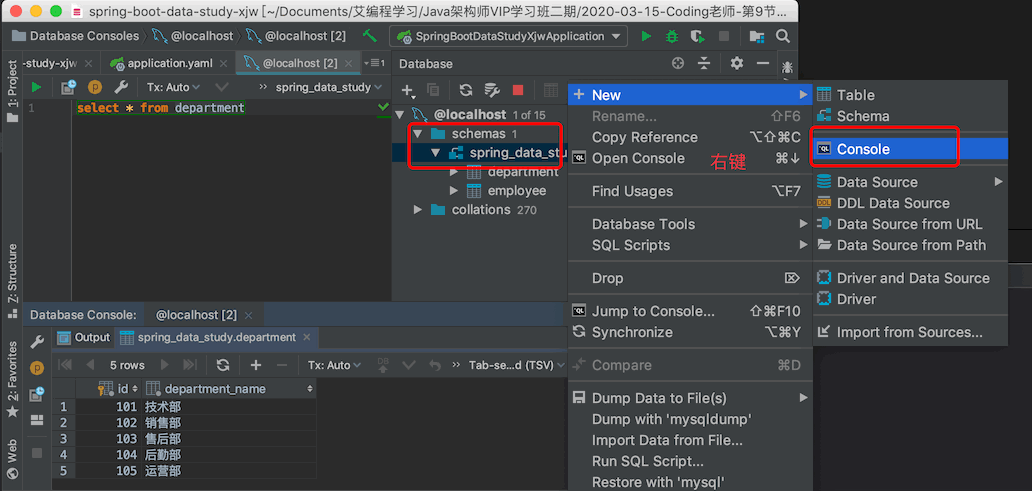Screen dimensions: 1032x491
Task: Collapse the @localhost data source node
Action: (400, 115)
